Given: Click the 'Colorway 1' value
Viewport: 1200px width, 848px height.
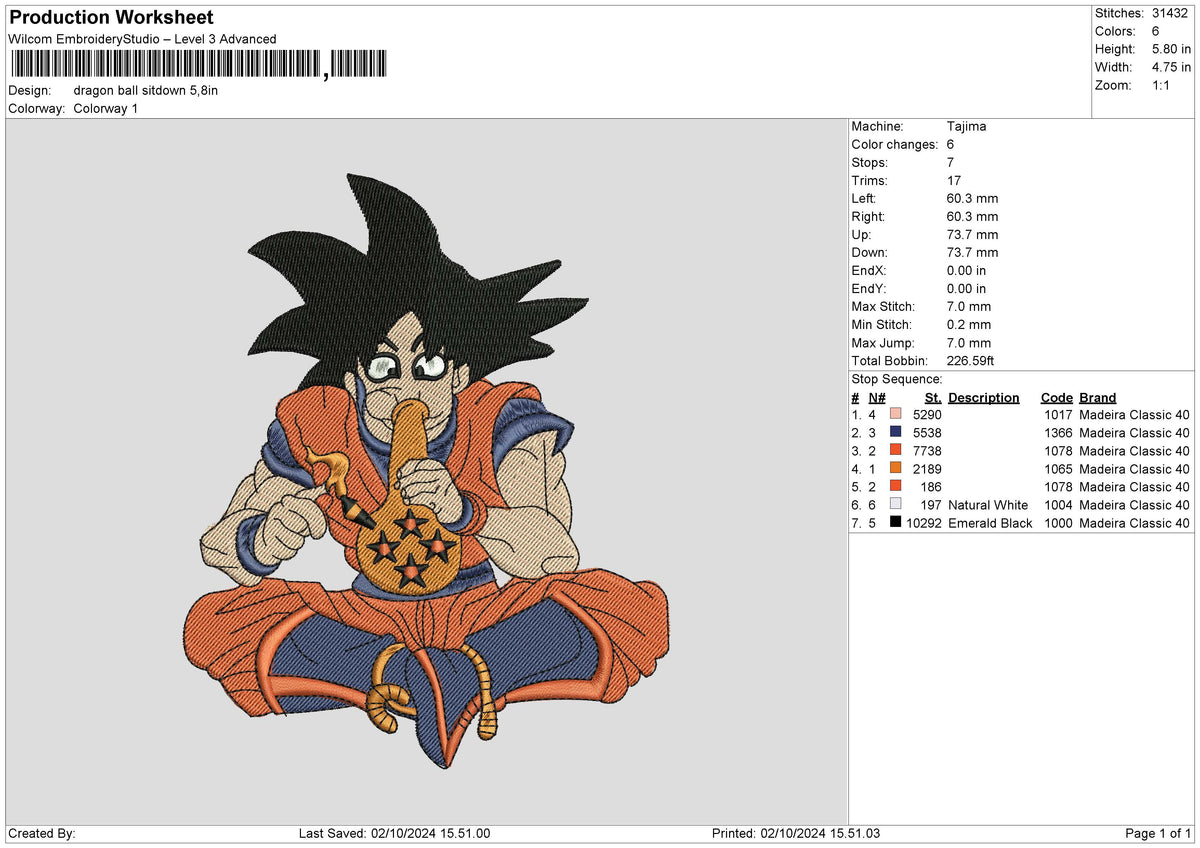Looking at the screenshot, I should pos(106,108).
